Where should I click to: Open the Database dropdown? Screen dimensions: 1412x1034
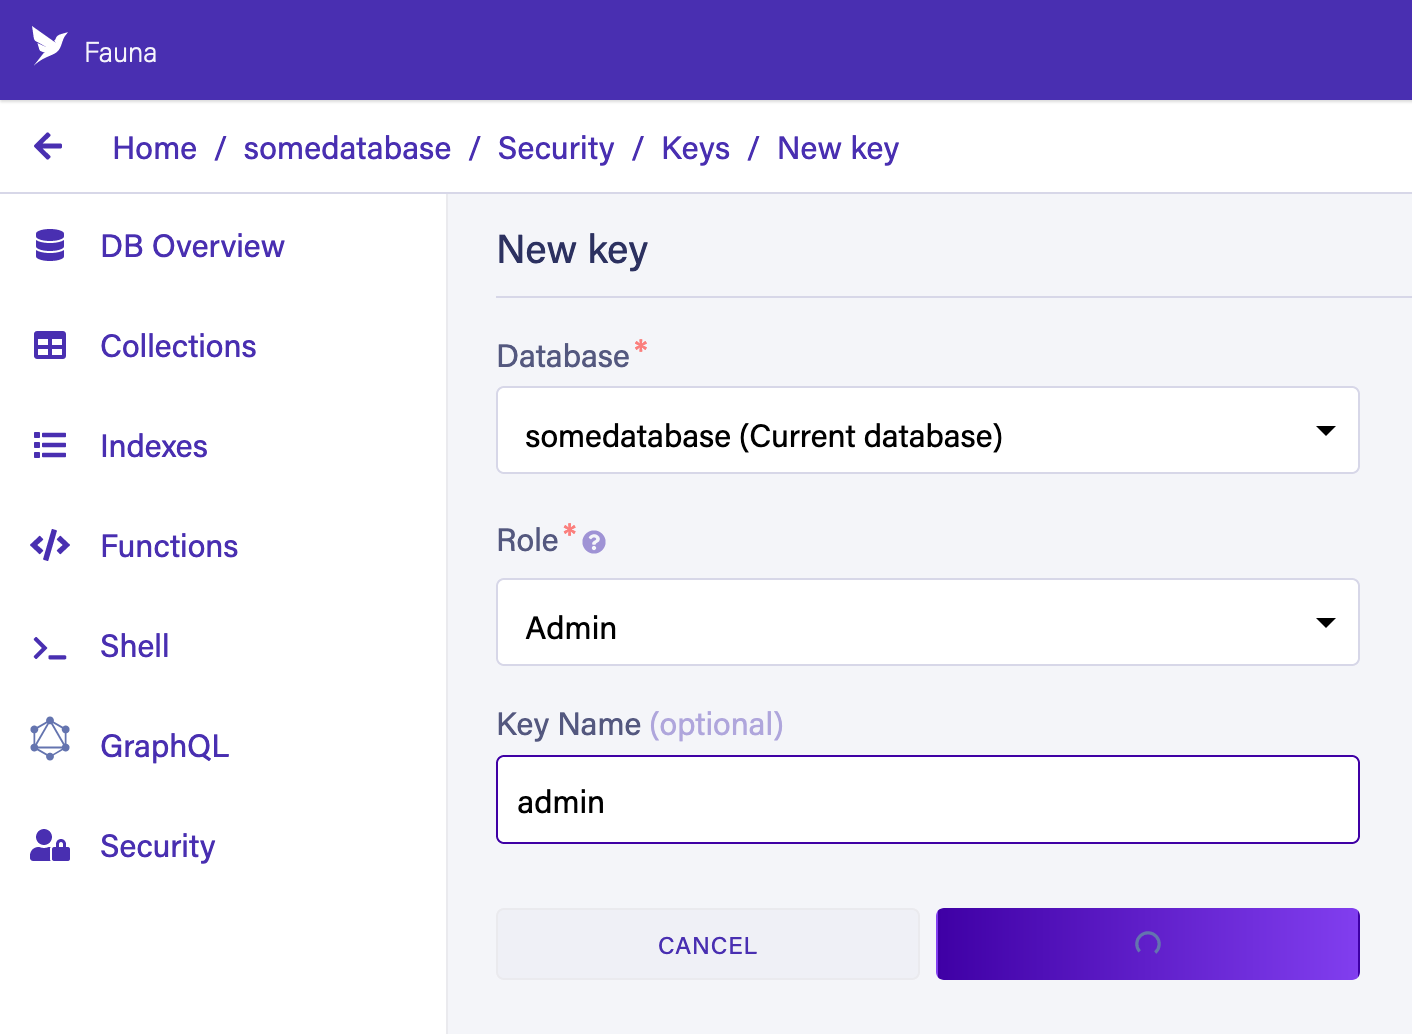click(928, 430)
